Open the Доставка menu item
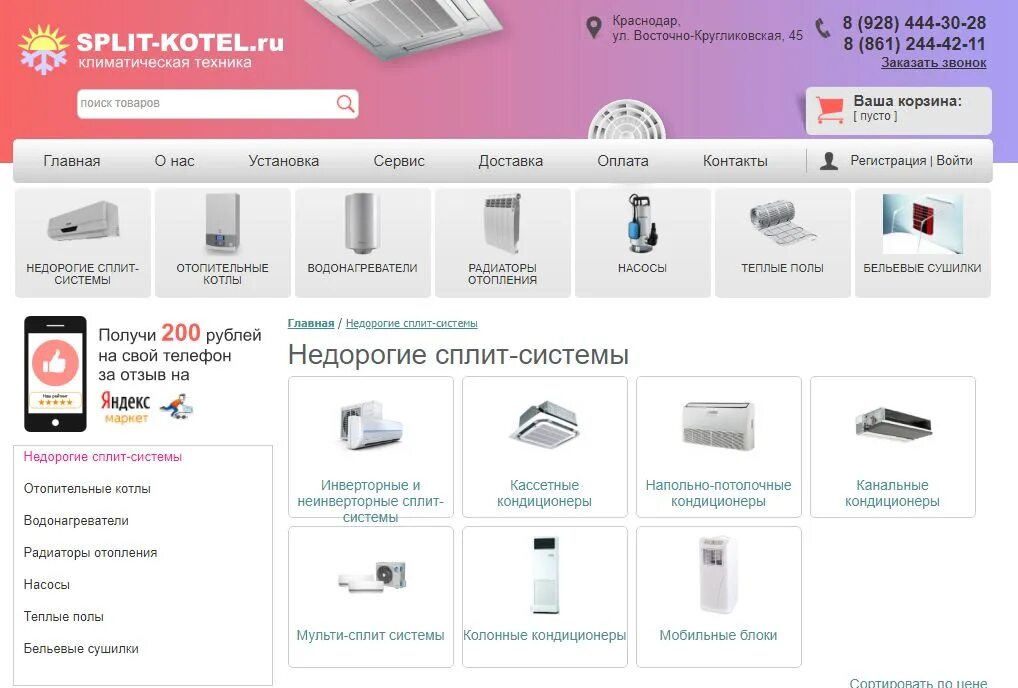This screenshot has height=688, width=1018. click(510, 161)
